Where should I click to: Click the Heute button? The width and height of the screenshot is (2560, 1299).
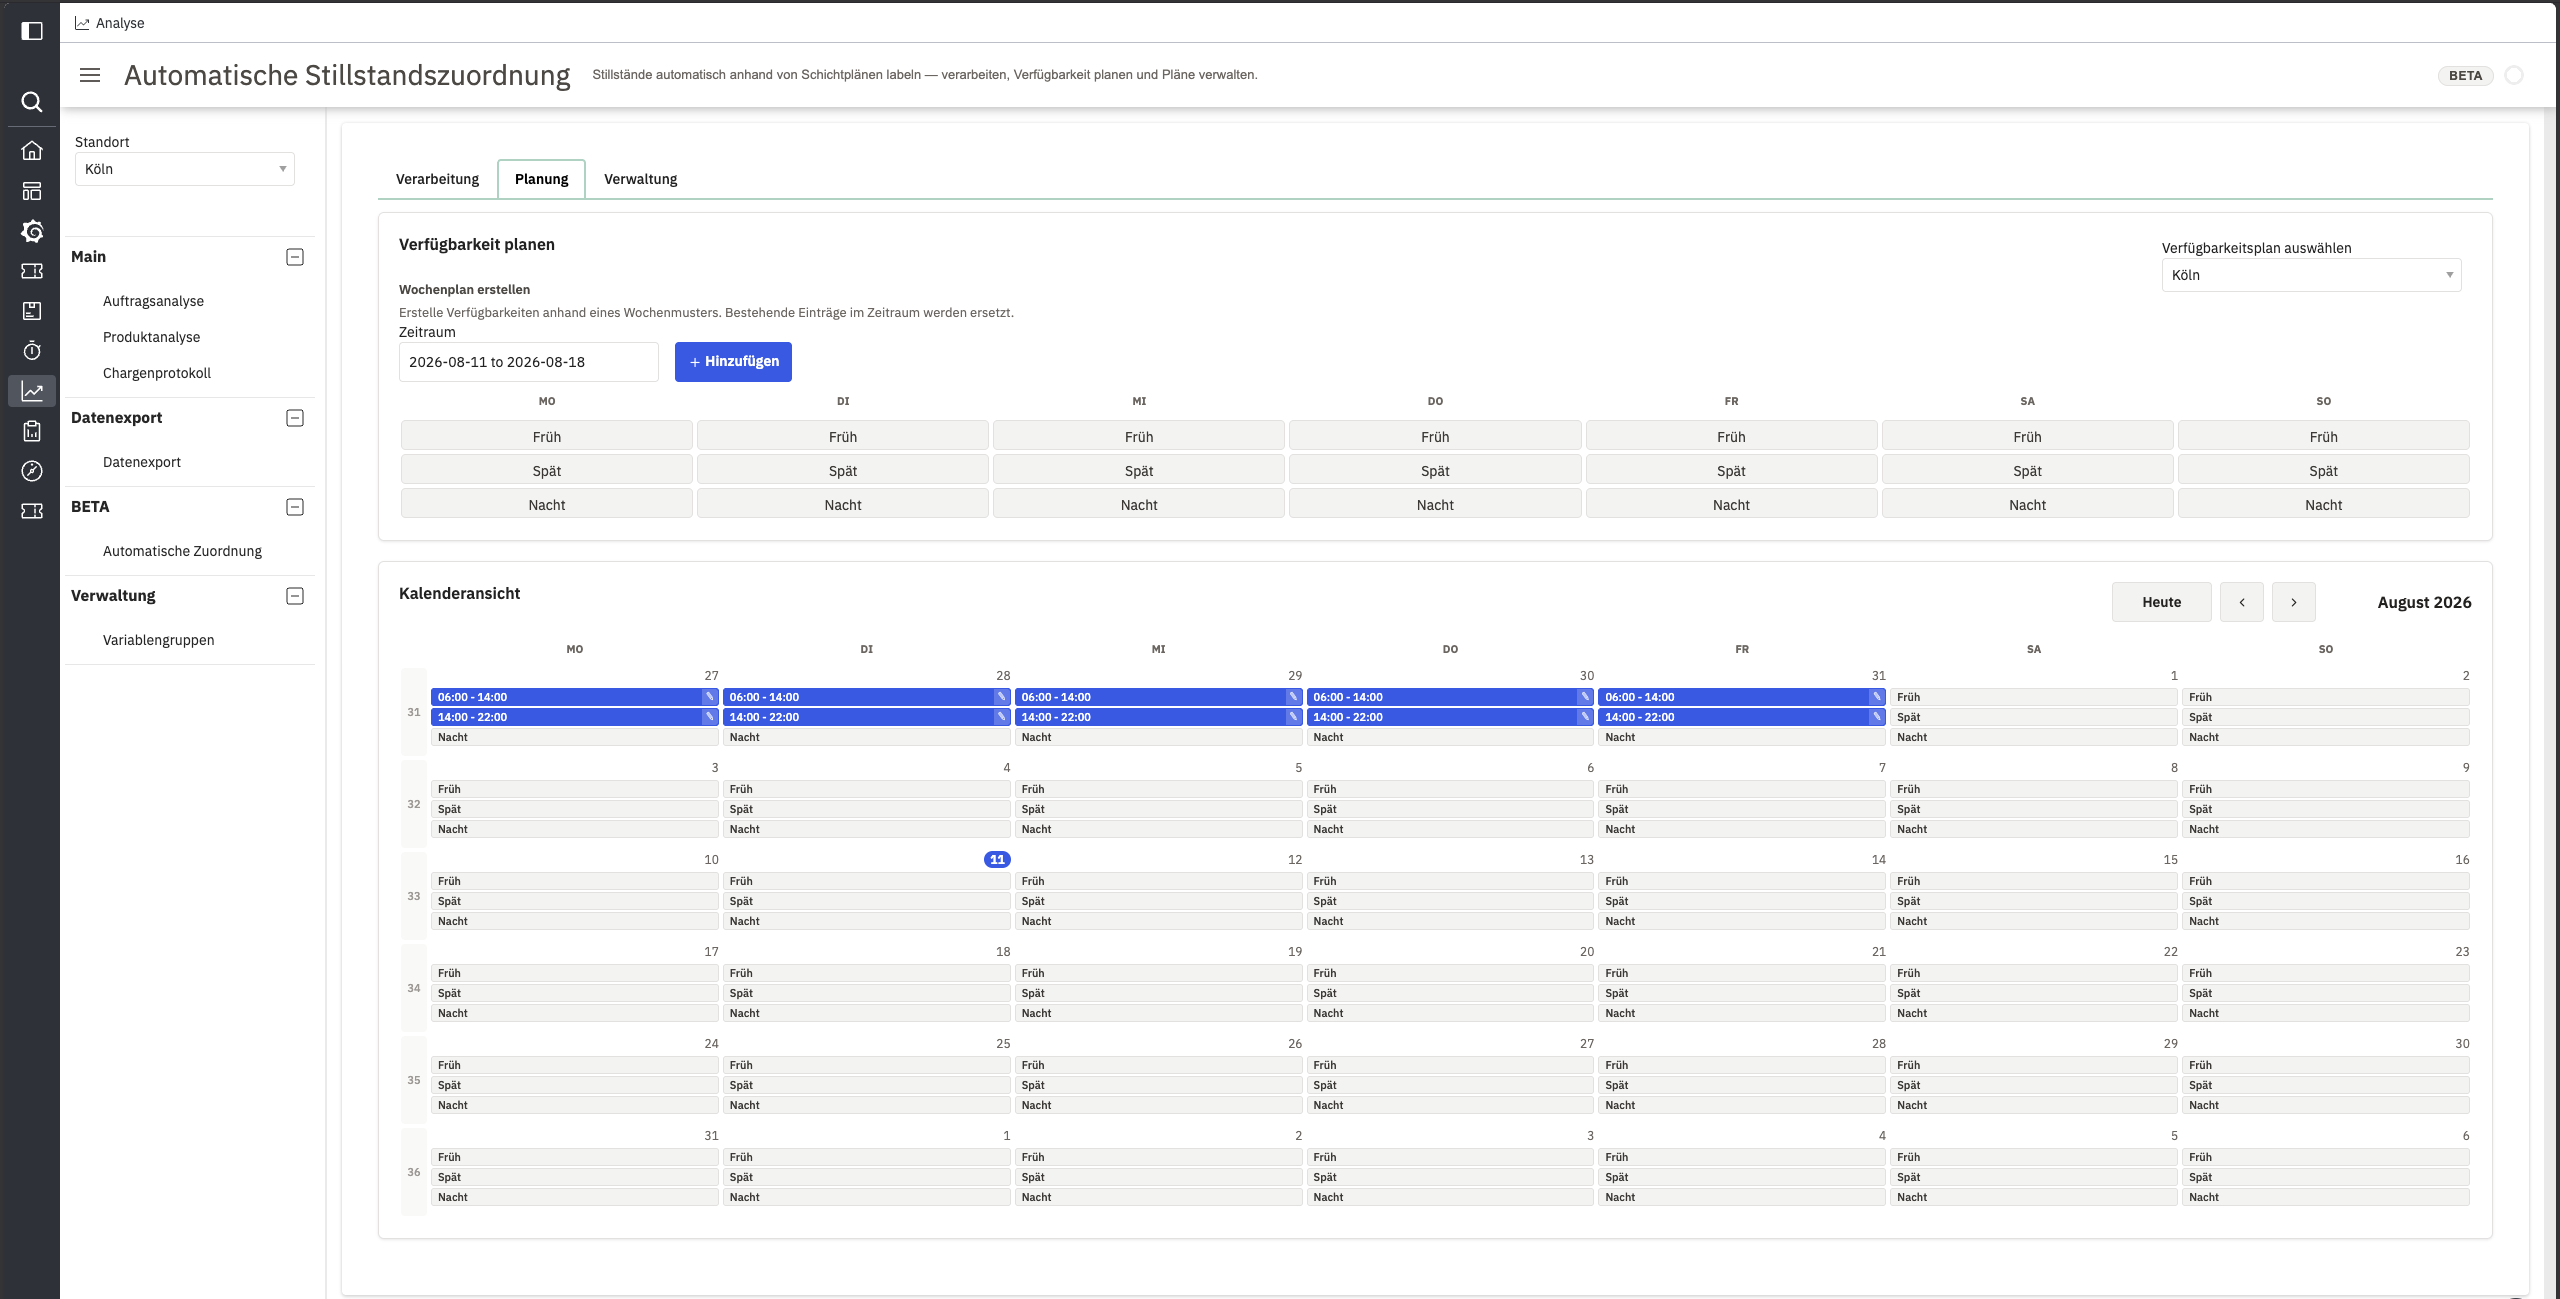click(2161, 602)
